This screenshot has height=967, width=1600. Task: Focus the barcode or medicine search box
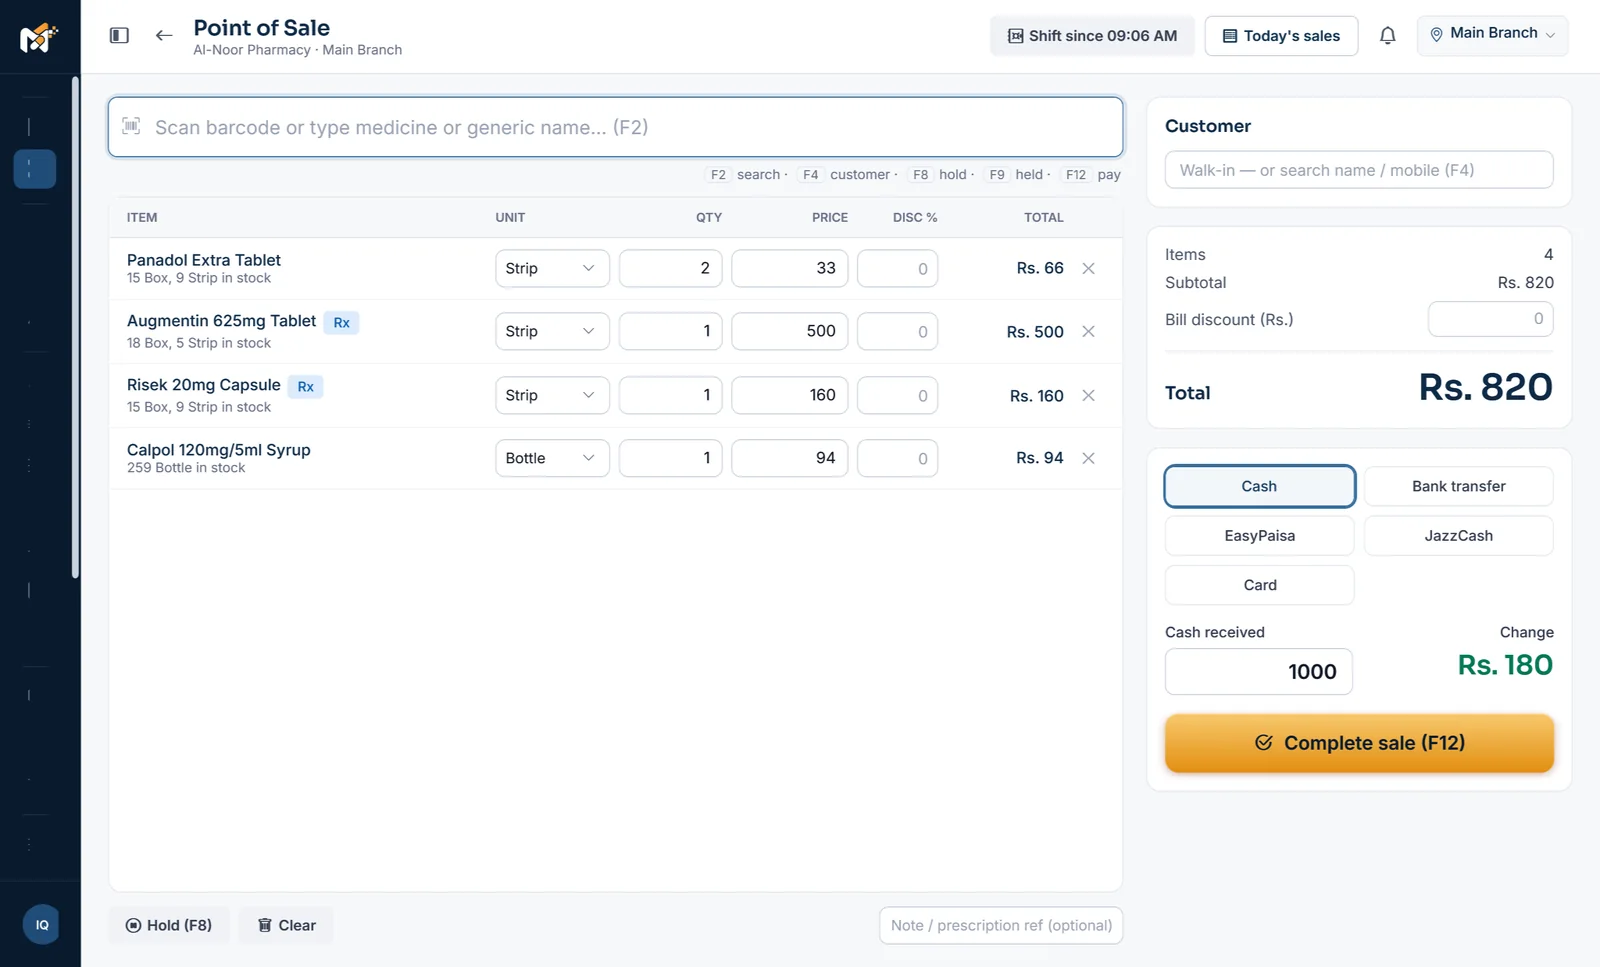tap(615, 127)
